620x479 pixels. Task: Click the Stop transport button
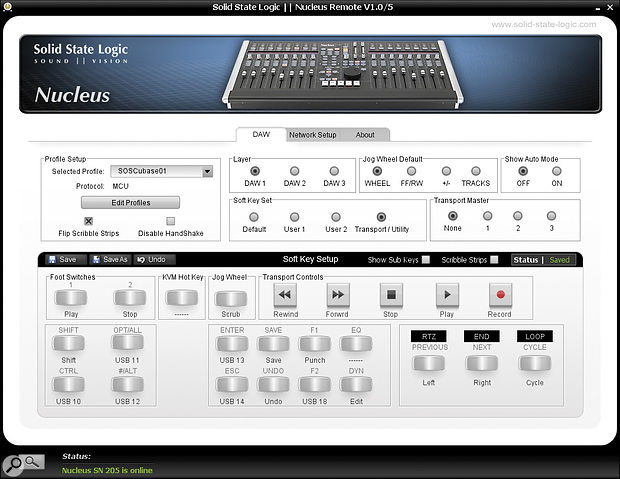pos(391,295)
